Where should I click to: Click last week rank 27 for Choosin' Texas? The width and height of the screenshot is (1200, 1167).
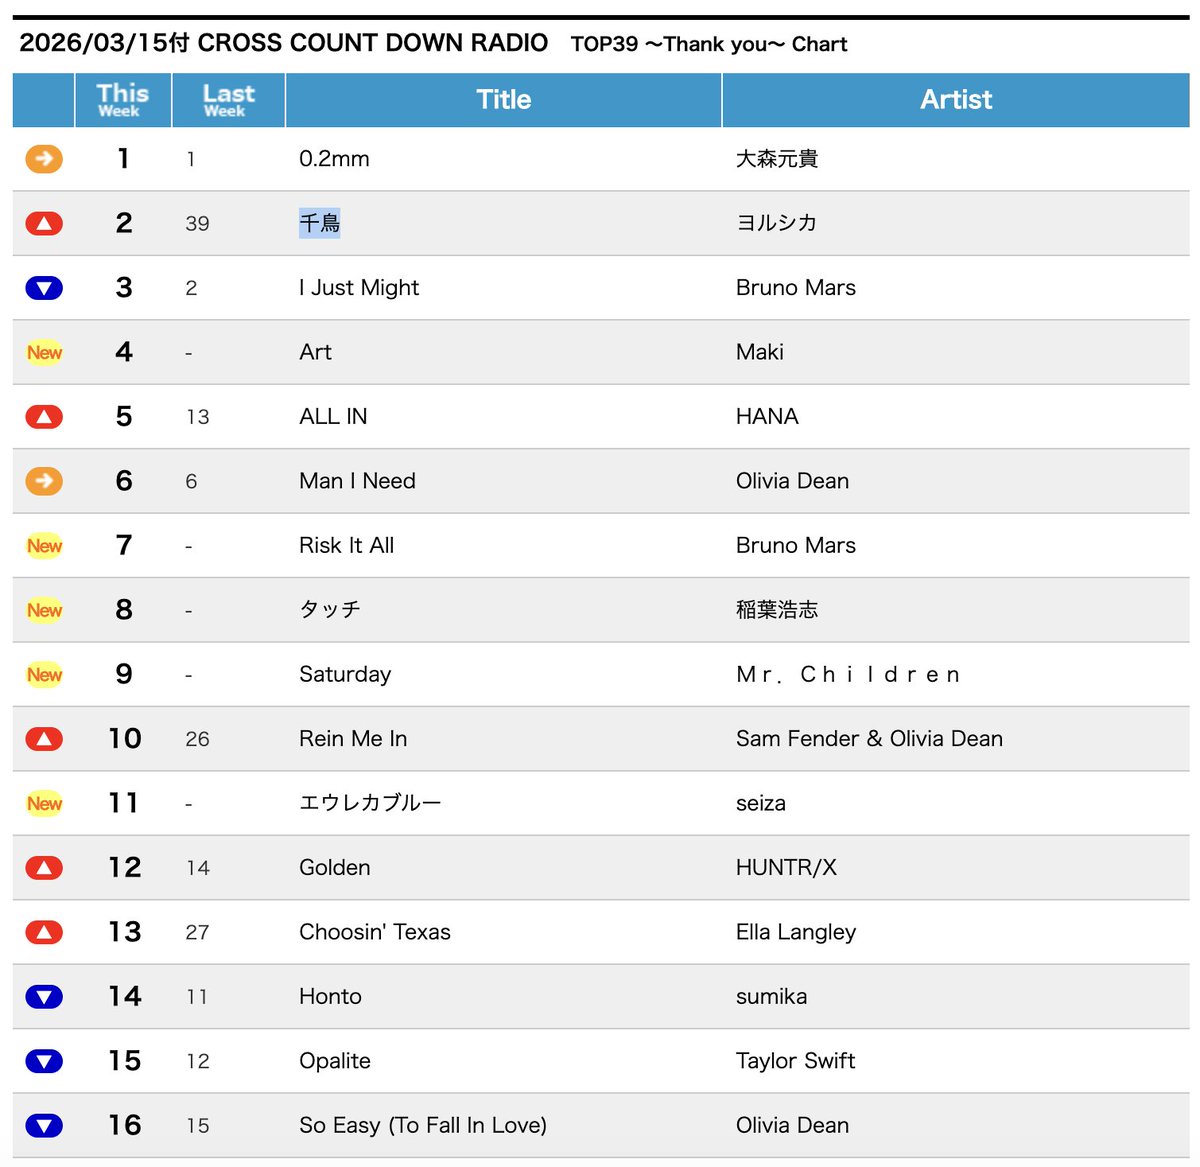pyautogui.click(x=197, y=933)
